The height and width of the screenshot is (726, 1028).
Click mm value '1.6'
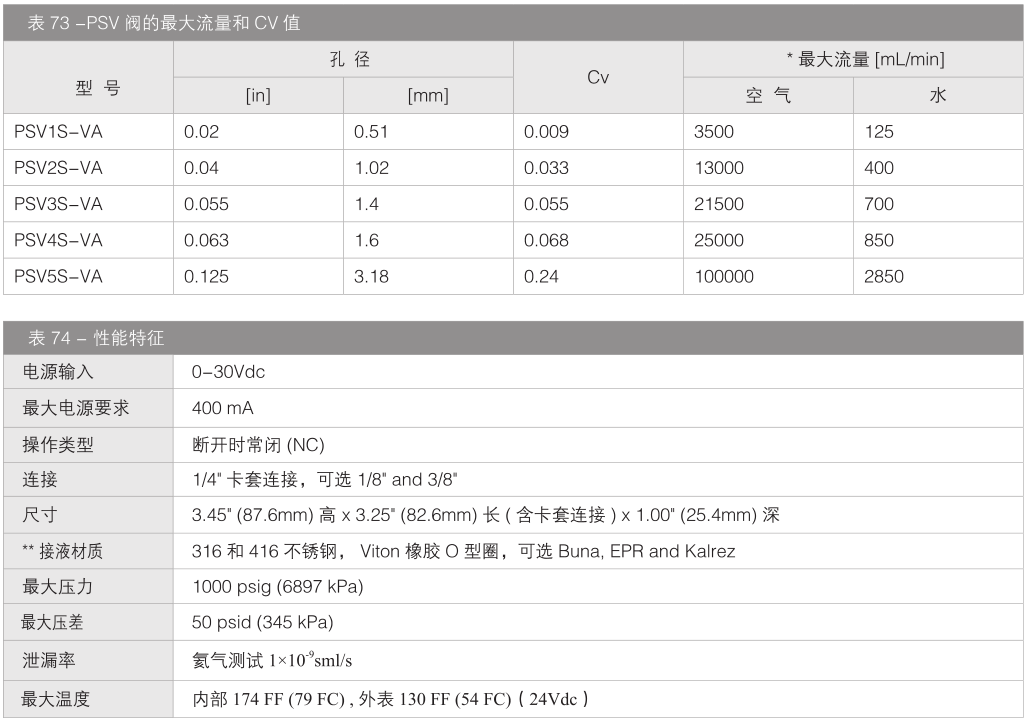pyautogui.click(x=366, y=240)
